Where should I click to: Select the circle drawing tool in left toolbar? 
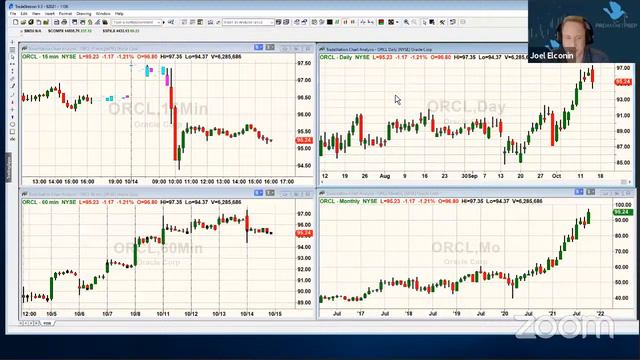pos(12,124)
